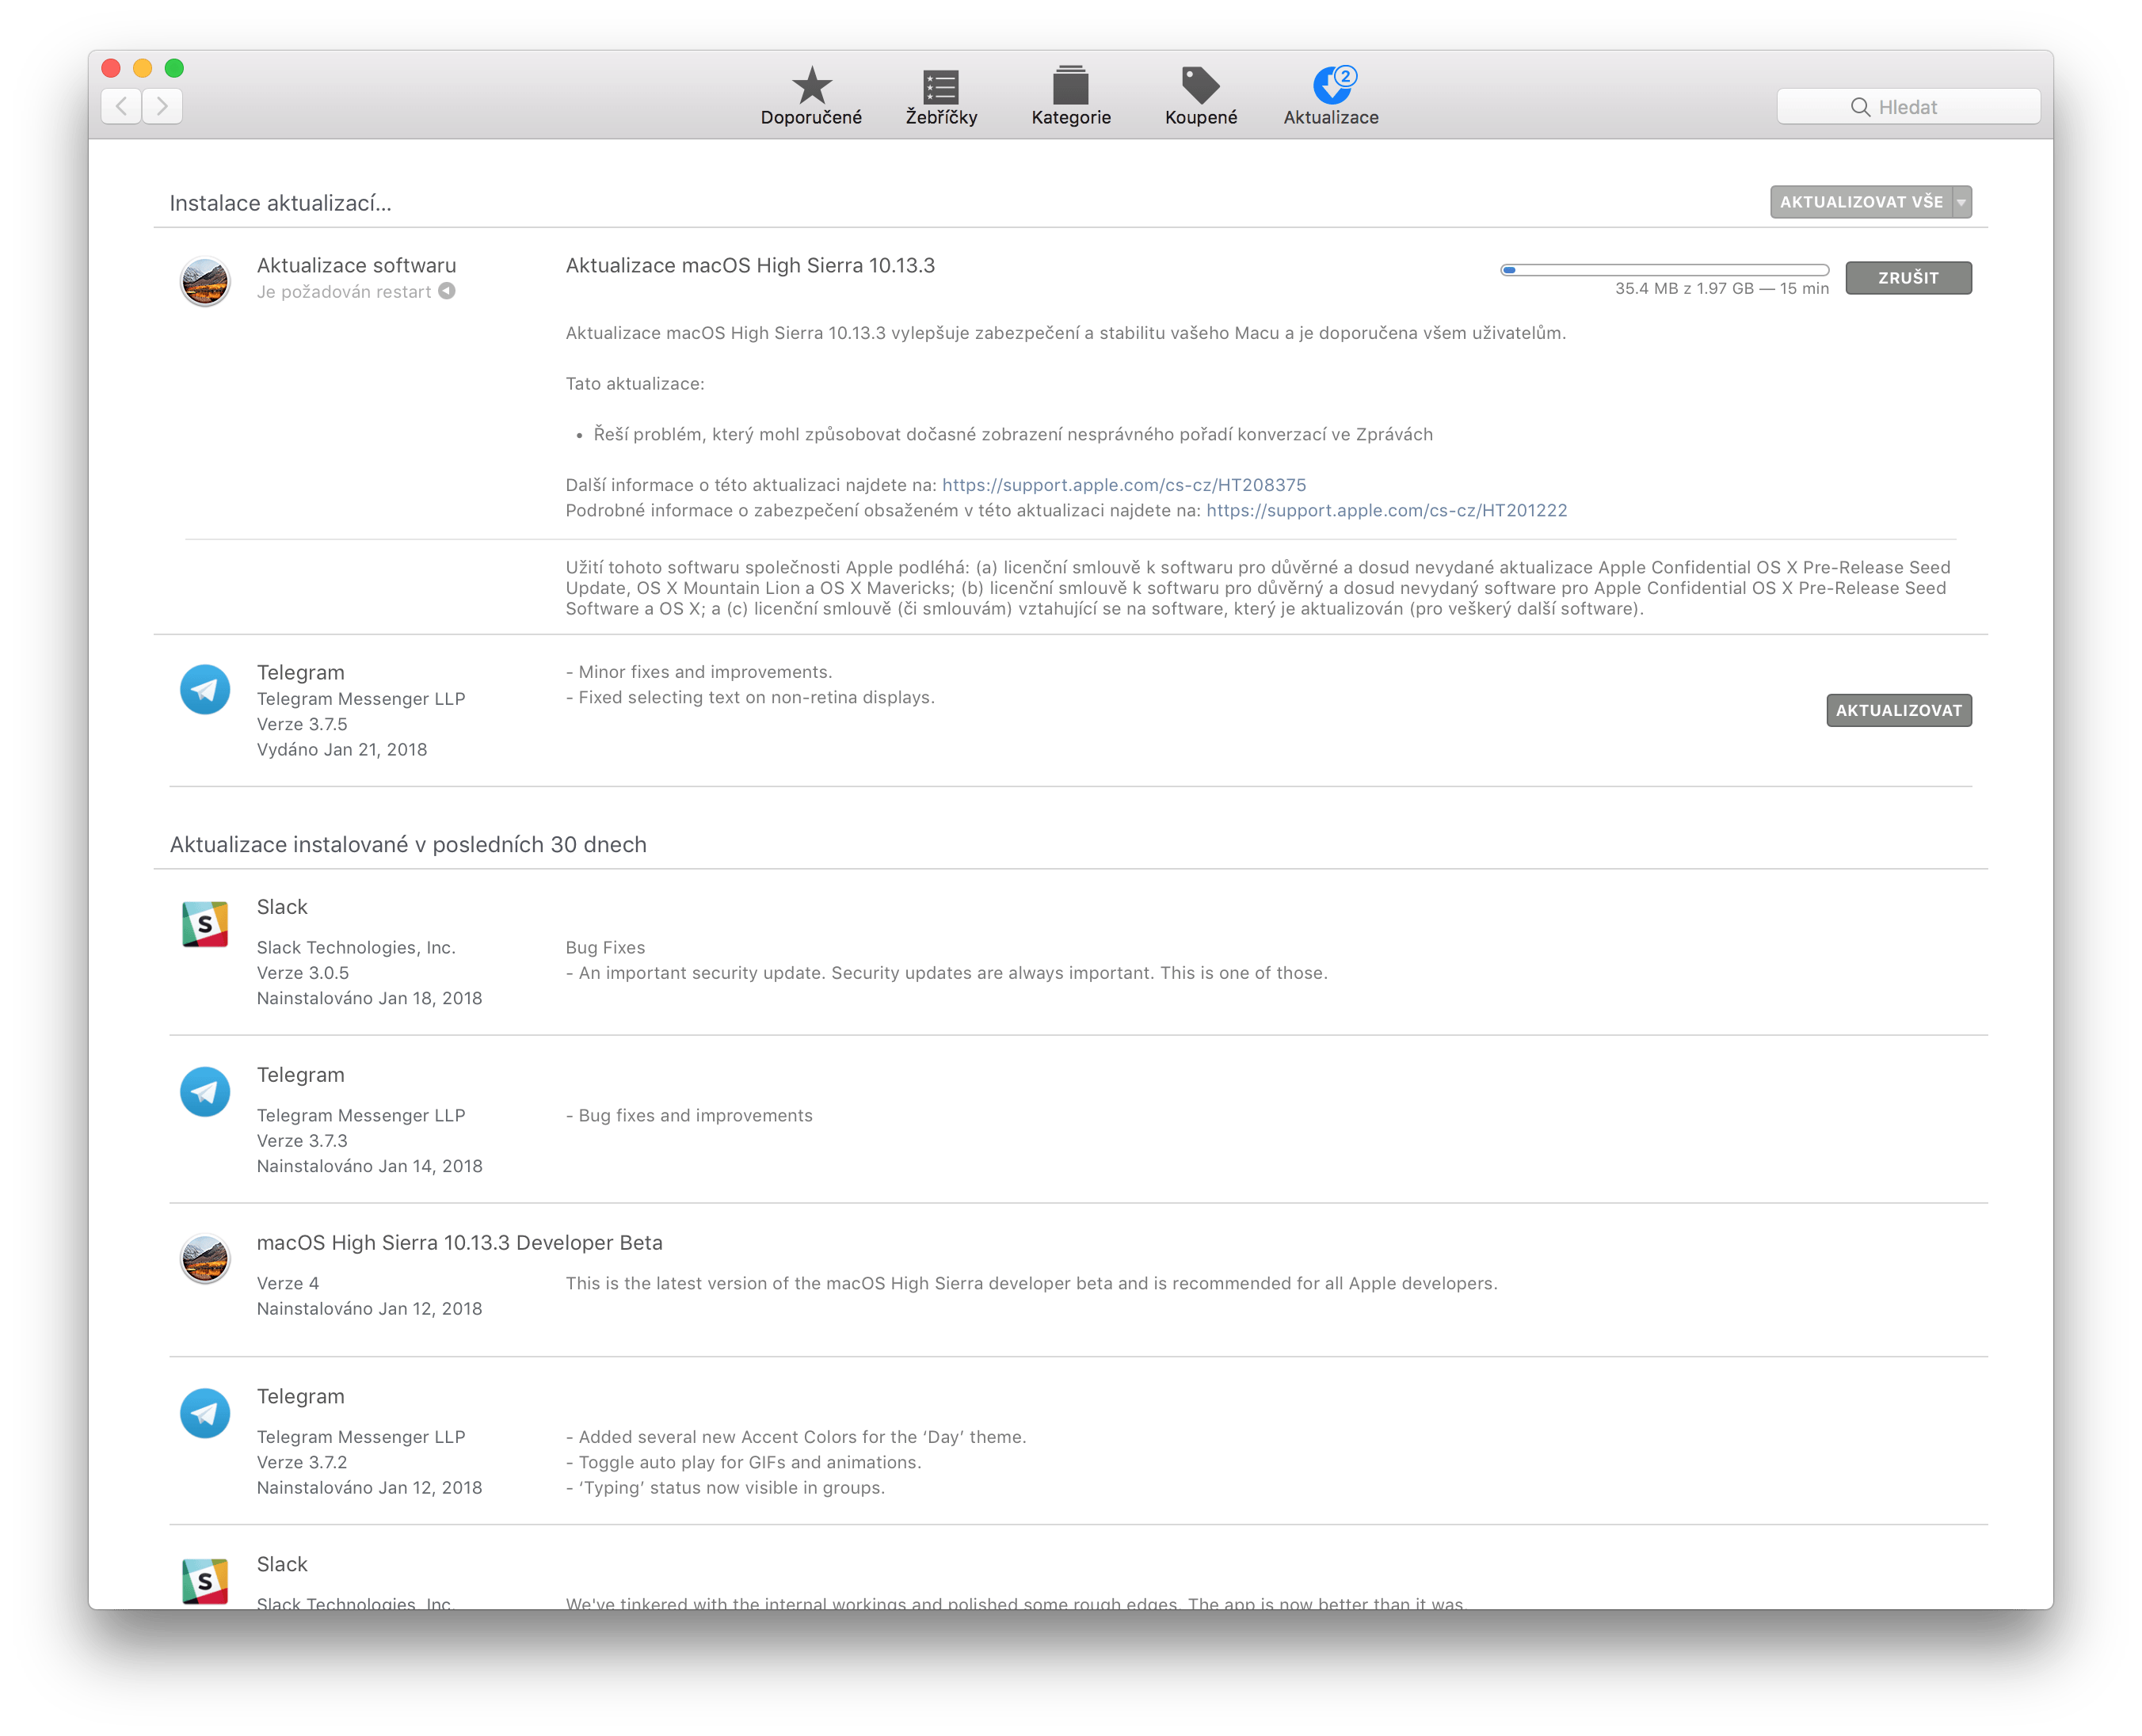Click the High Sierra Developer Beta icon
The image size is (2142, 1736).
point(205,1259)
